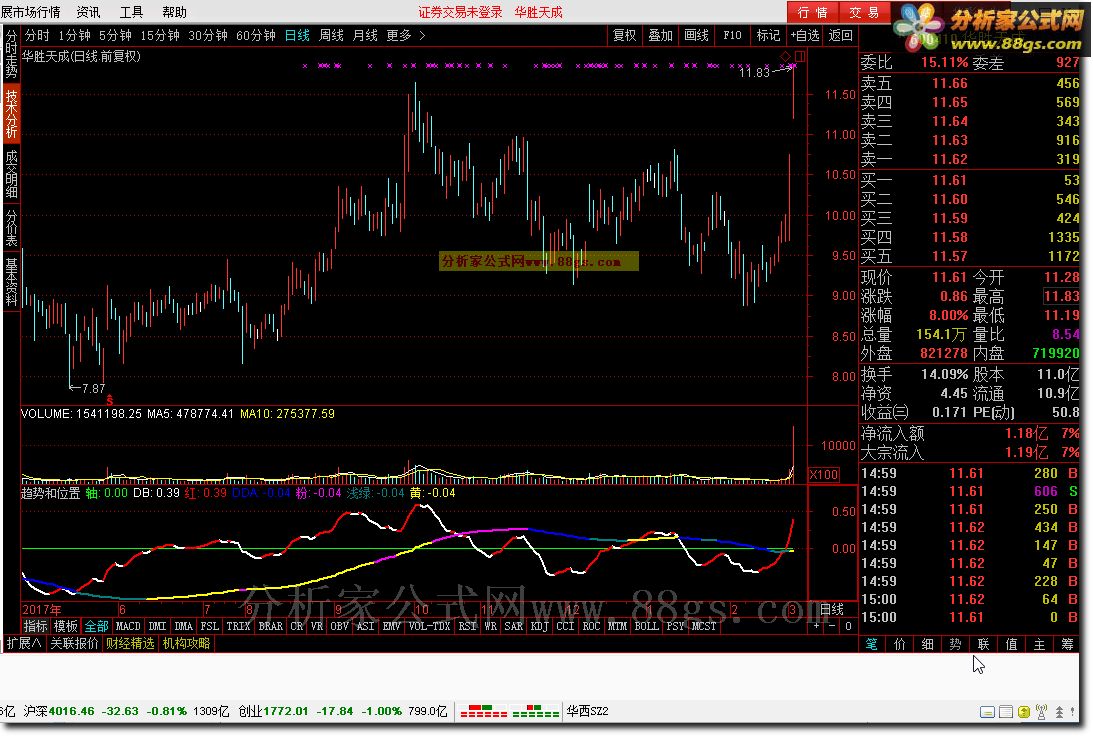Open the 关联报价 bottom tab
Screen dimensions: 1093x736
74,643
